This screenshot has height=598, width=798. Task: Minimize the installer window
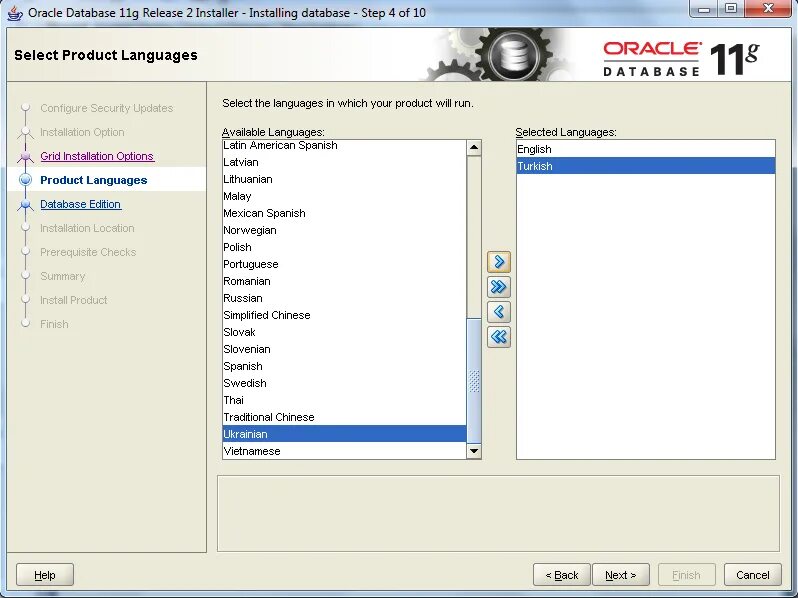pyautogui.click(x=704, y=9)
